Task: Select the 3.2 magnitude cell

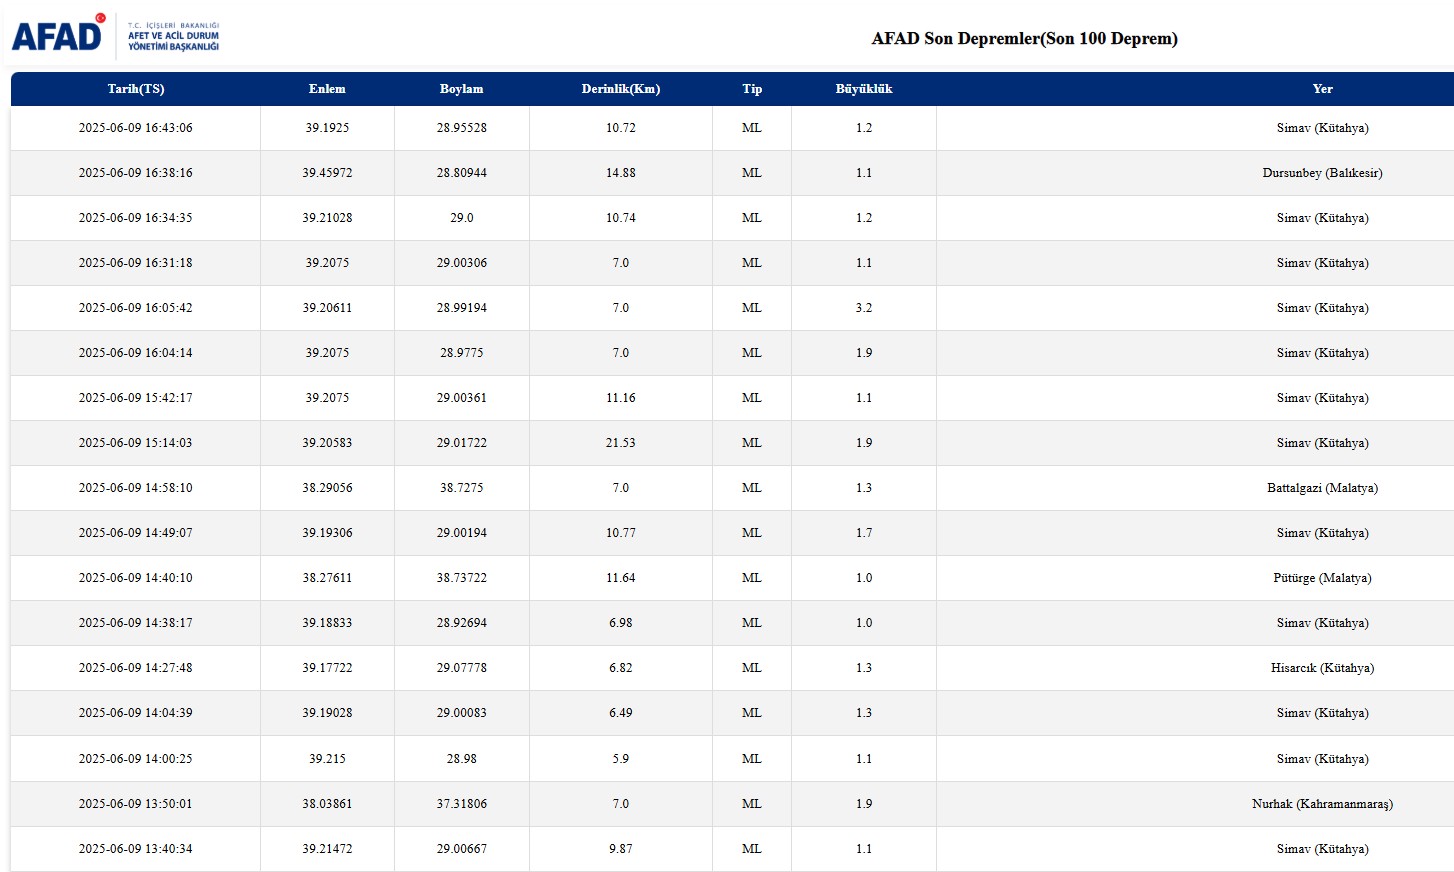Action: pos(864,308)
